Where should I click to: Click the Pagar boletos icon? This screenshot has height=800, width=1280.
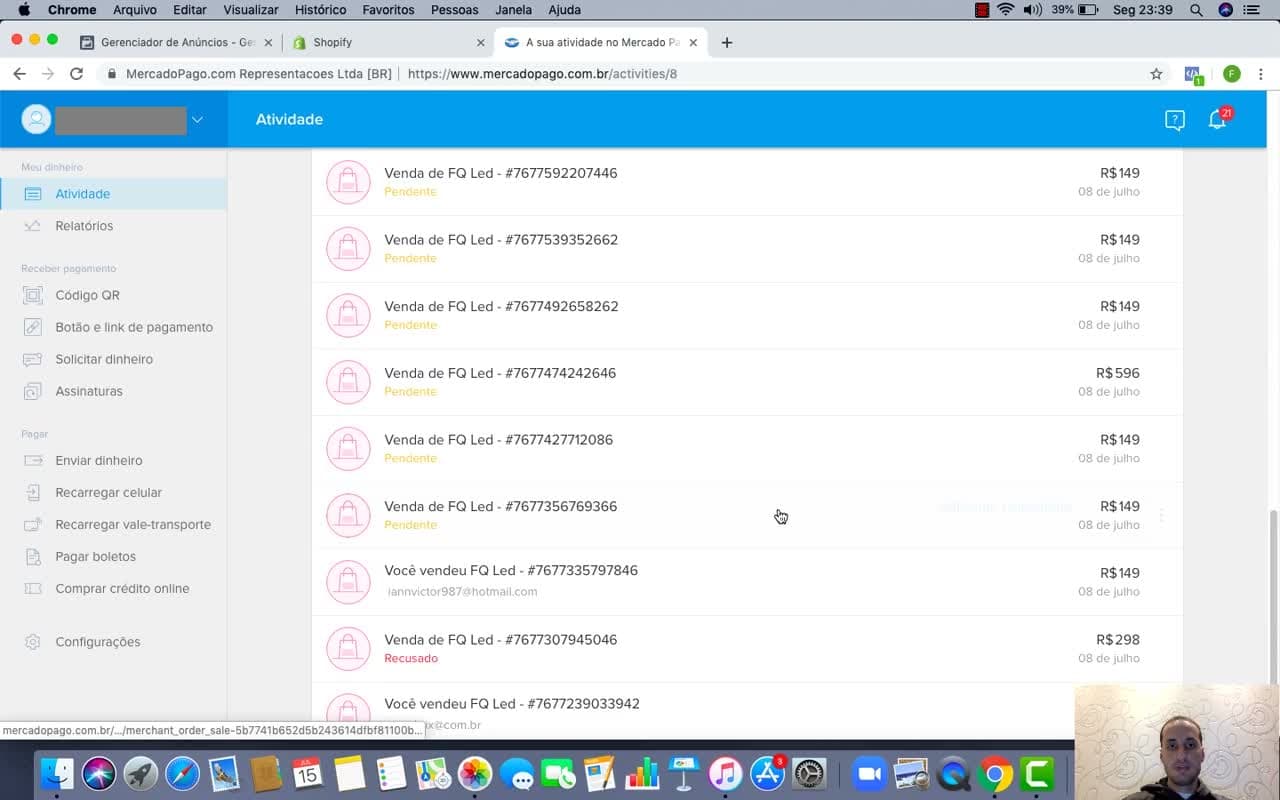(33, 557)
